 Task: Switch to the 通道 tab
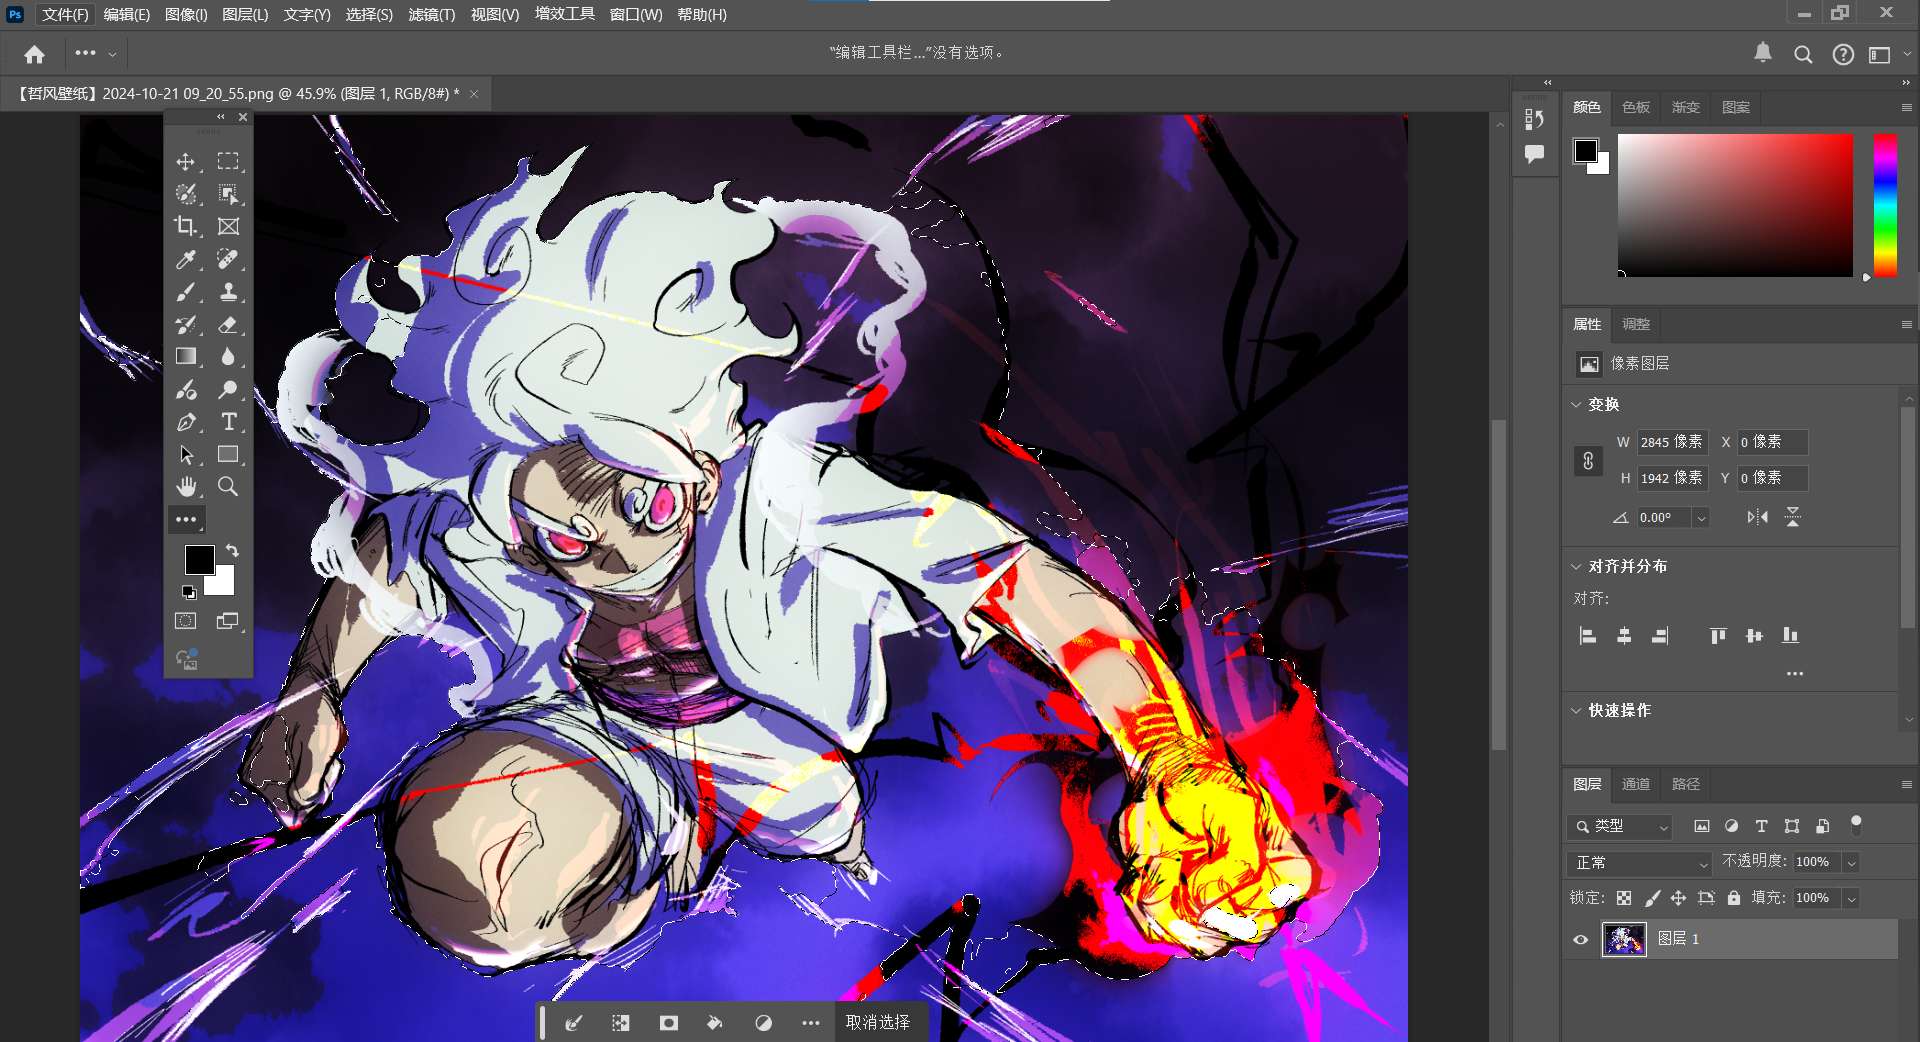click(1636, 784)
